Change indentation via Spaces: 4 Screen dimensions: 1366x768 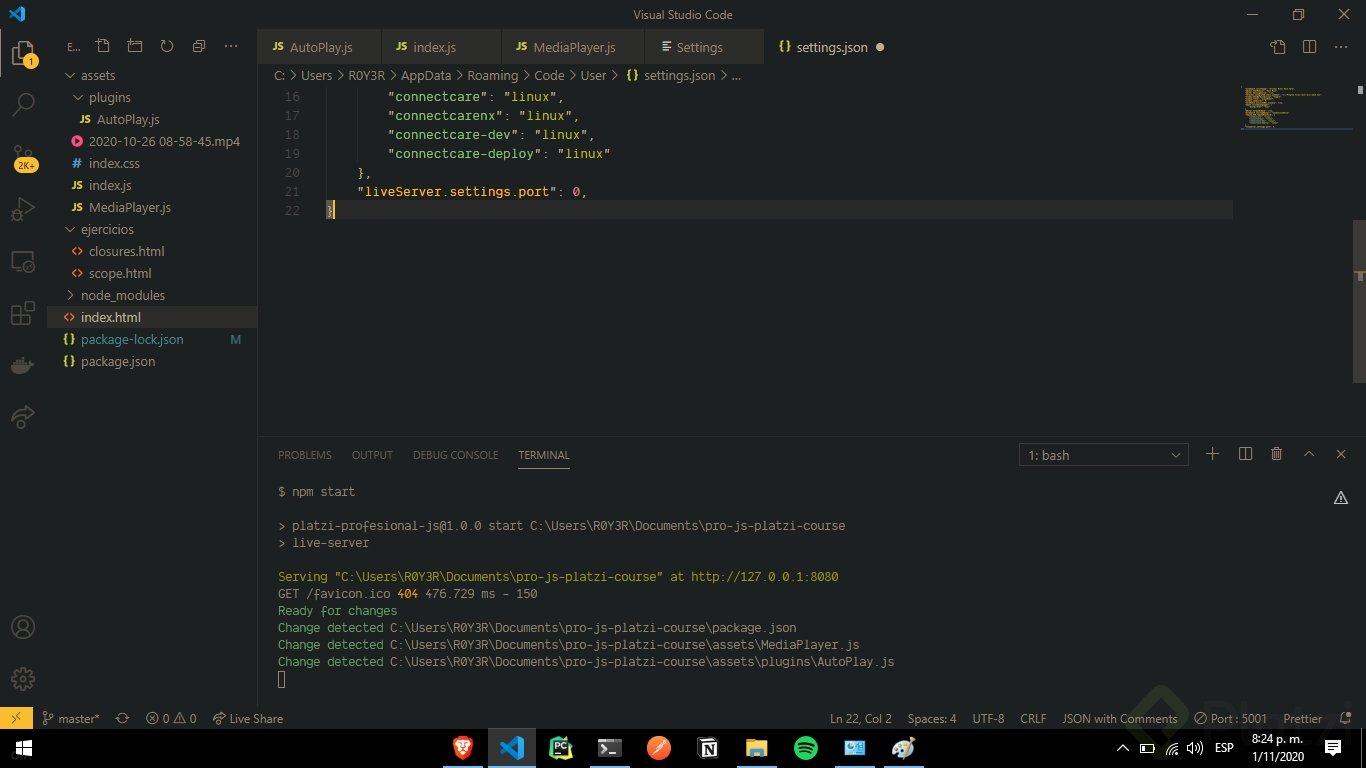pyautogui.click(x=932, y=718)
